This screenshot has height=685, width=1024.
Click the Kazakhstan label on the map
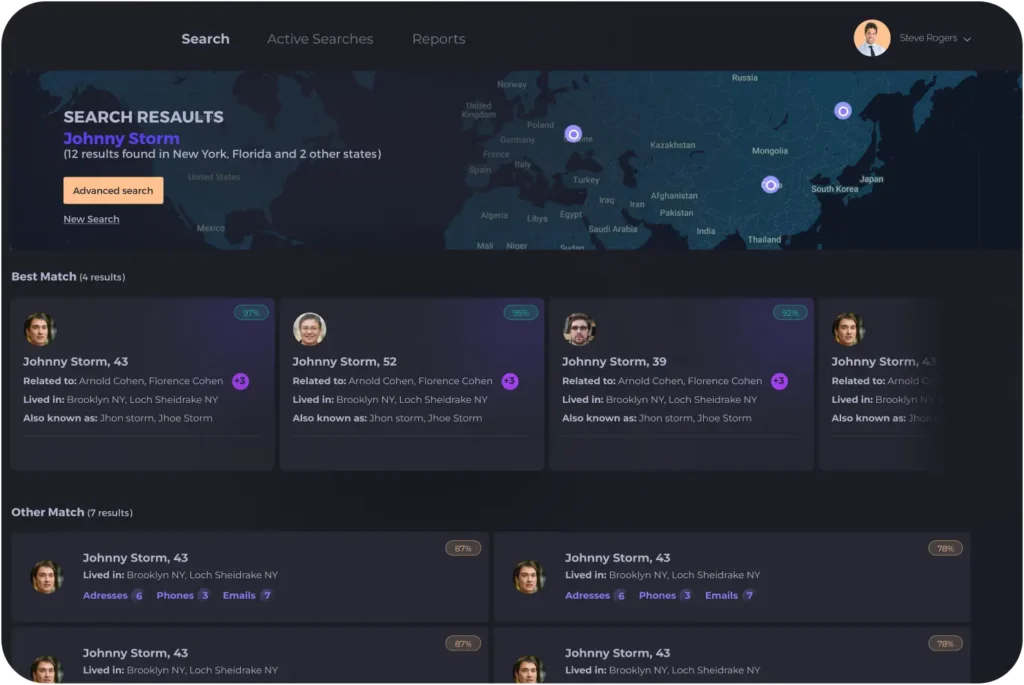[673, 145]
